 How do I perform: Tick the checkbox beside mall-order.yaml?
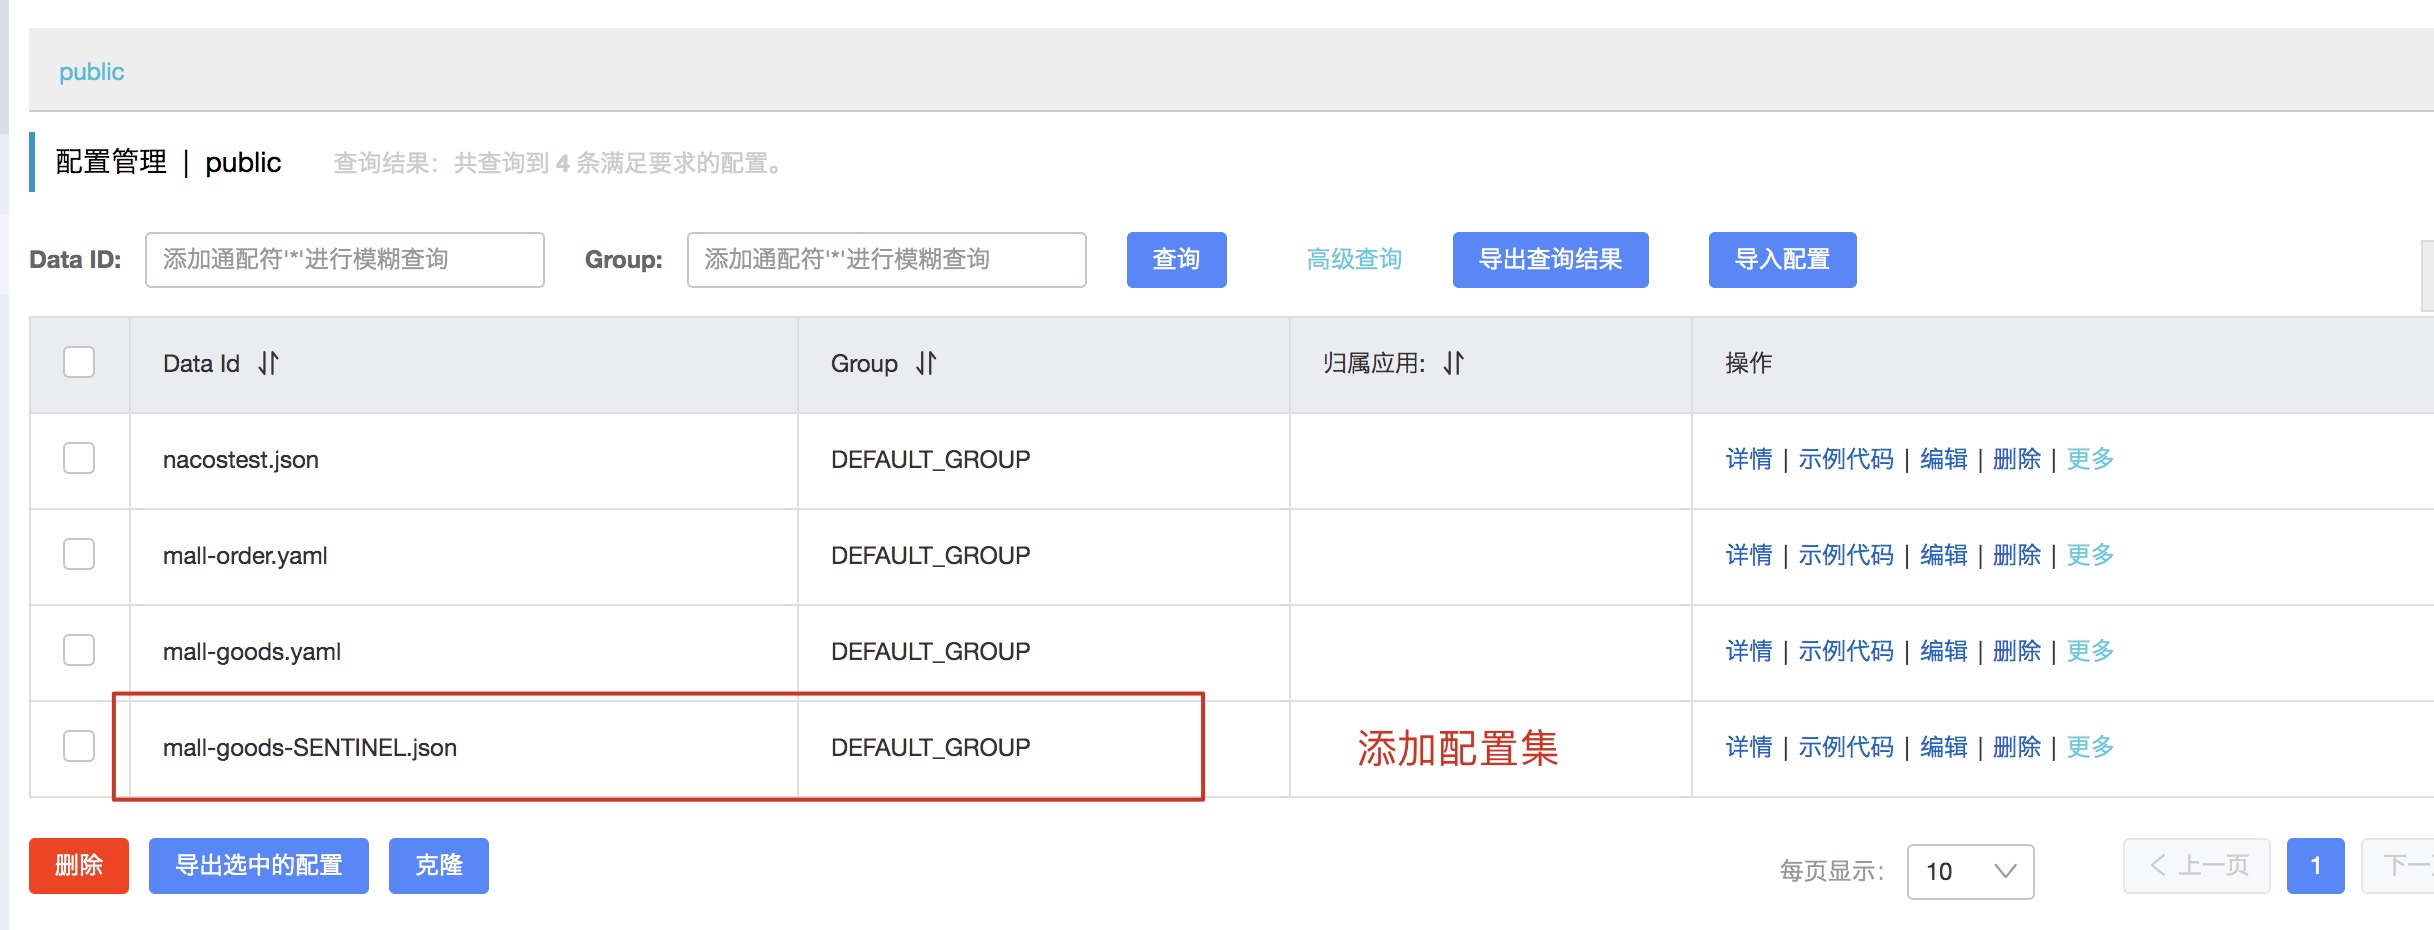(x=78, y=553)
